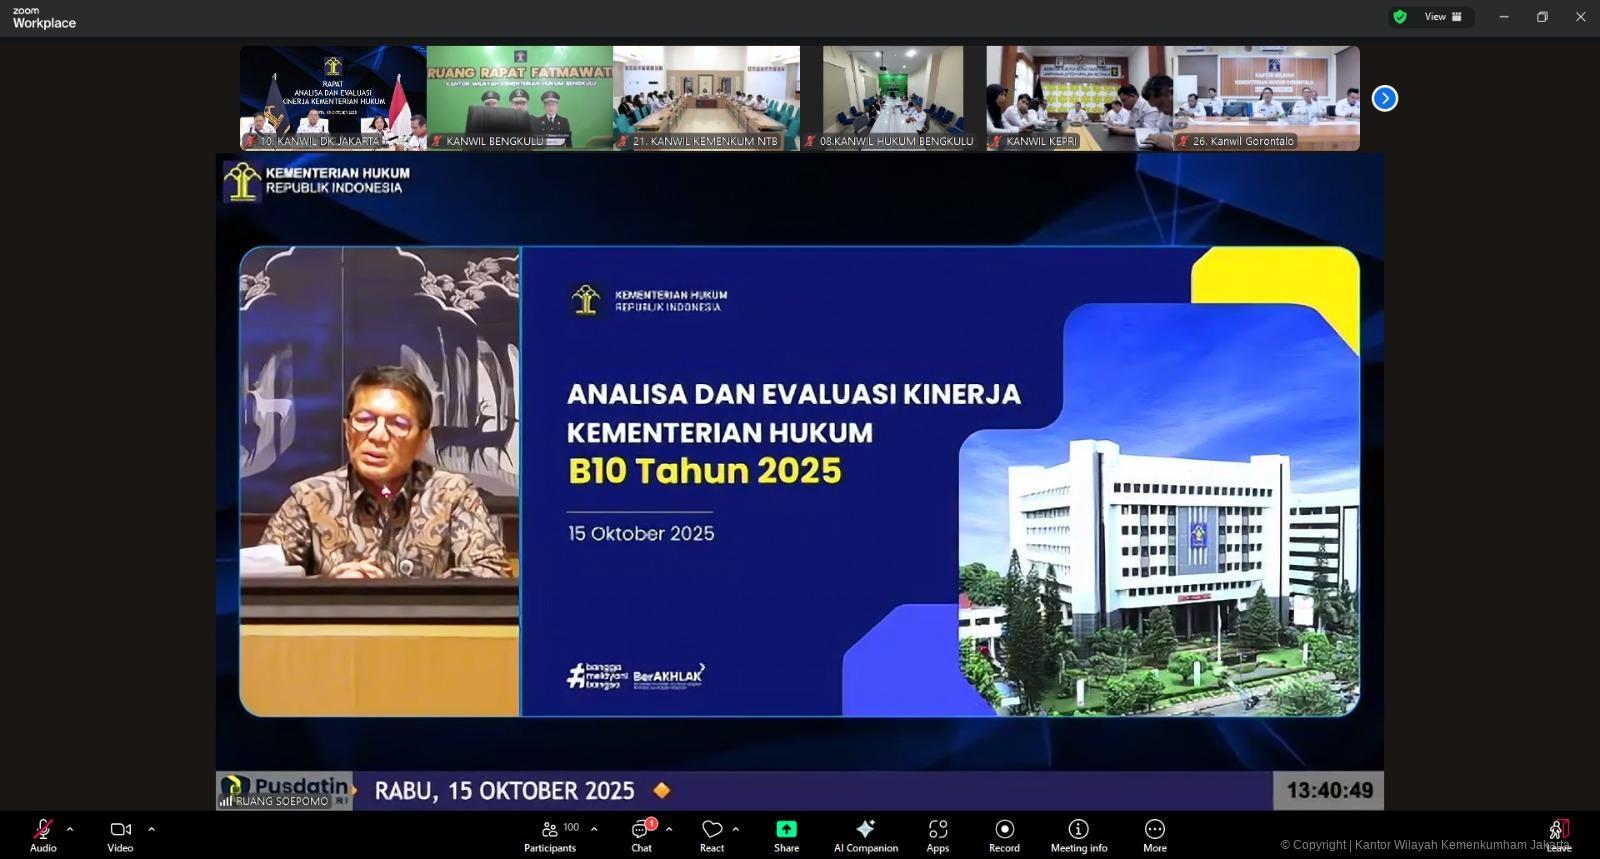
Task: Expand the chat options chevron
Action: pos(669,829)
